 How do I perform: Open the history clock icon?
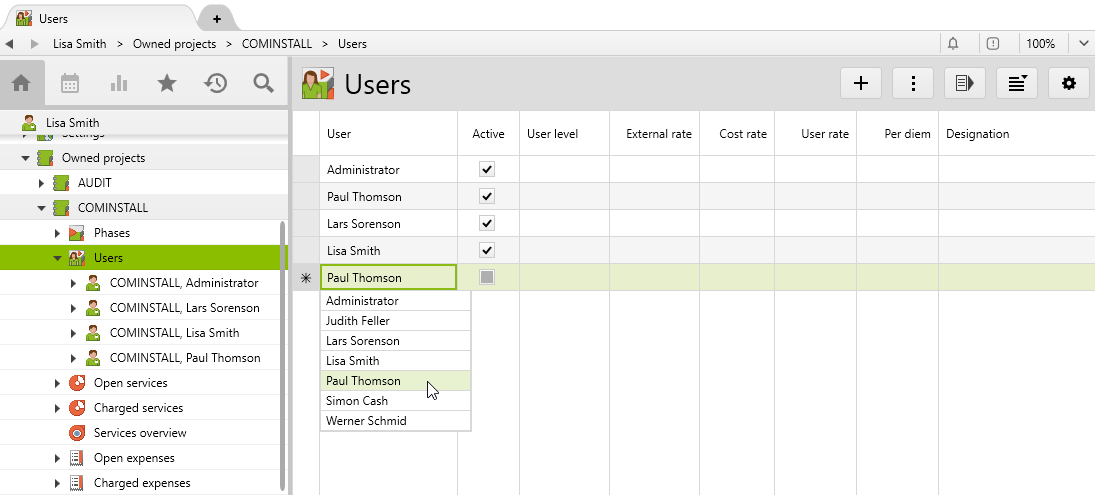tap(215, 83)
